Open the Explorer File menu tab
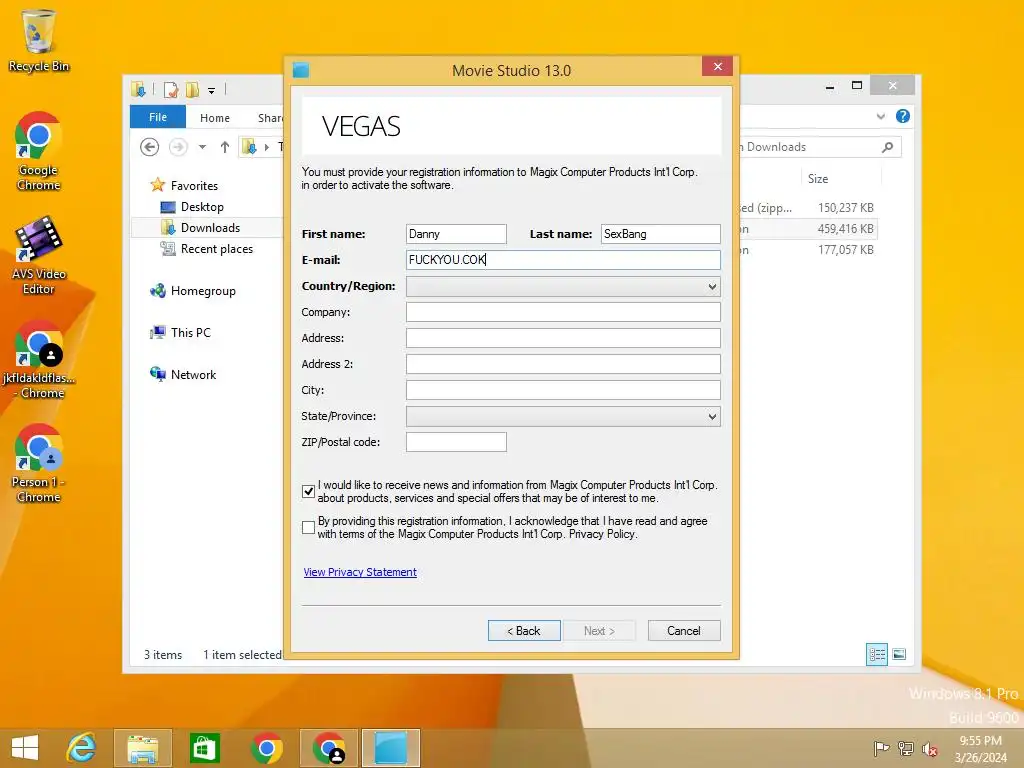The image size is (1024, 768). point(157,117)
